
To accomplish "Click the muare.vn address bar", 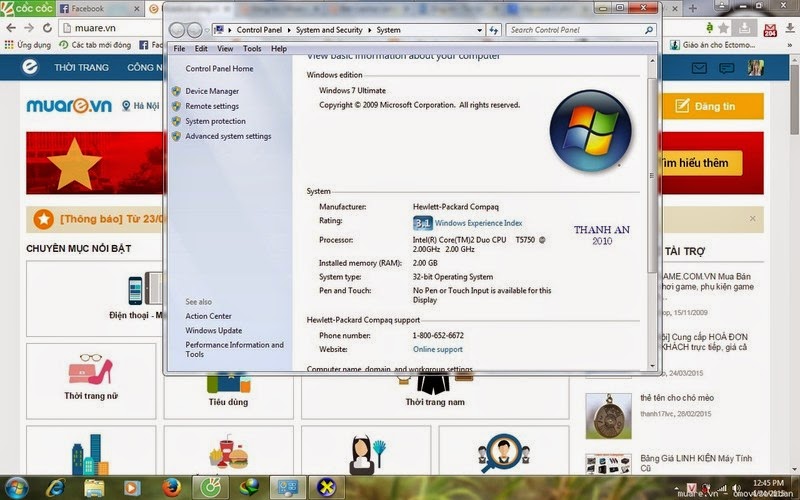I will pos(112,28).
